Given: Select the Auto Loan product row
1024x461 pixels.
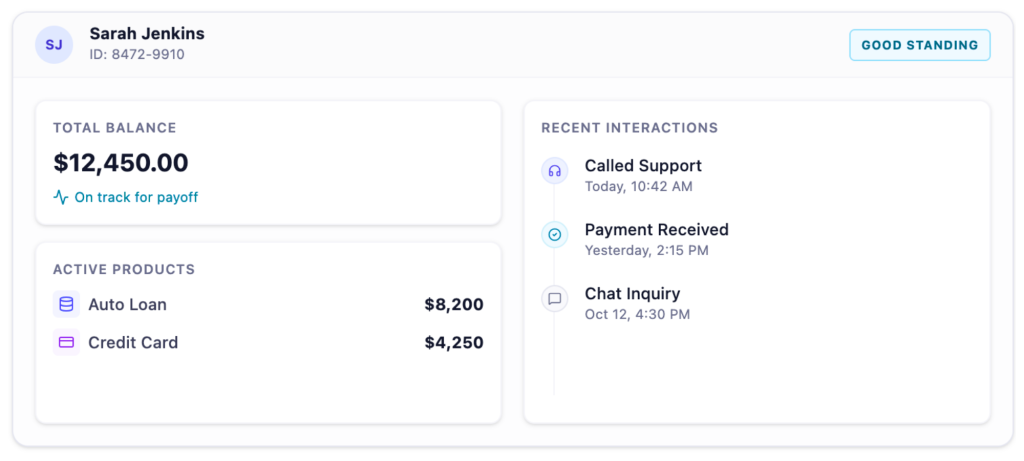Looking at the screenshot, I should point(267,305).
